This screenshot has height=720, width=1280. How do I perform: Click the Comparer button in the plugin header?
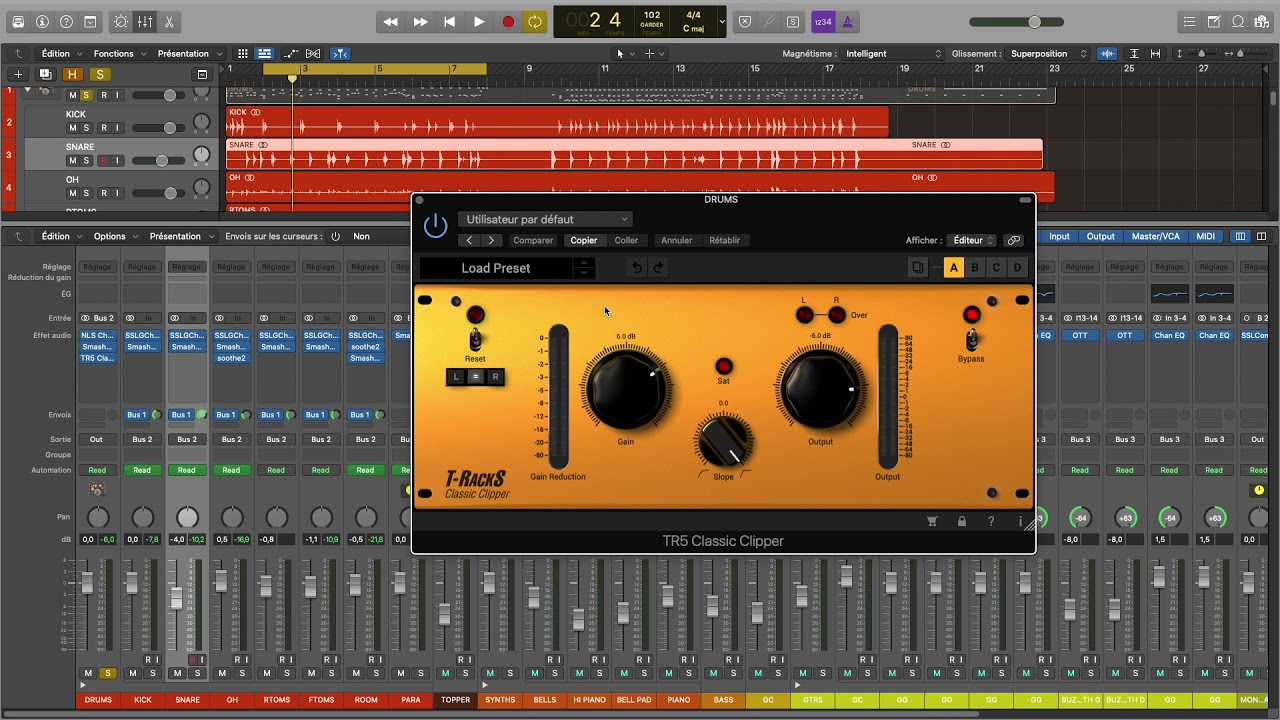pos(533,240)
